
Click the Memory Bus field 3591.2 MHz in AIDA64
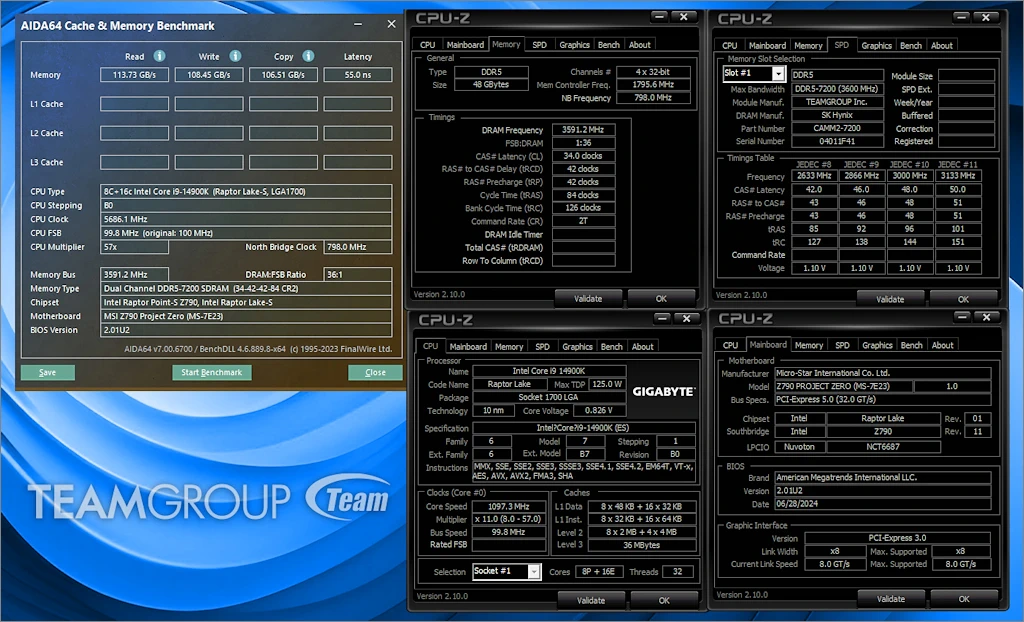tap(135, 275)
